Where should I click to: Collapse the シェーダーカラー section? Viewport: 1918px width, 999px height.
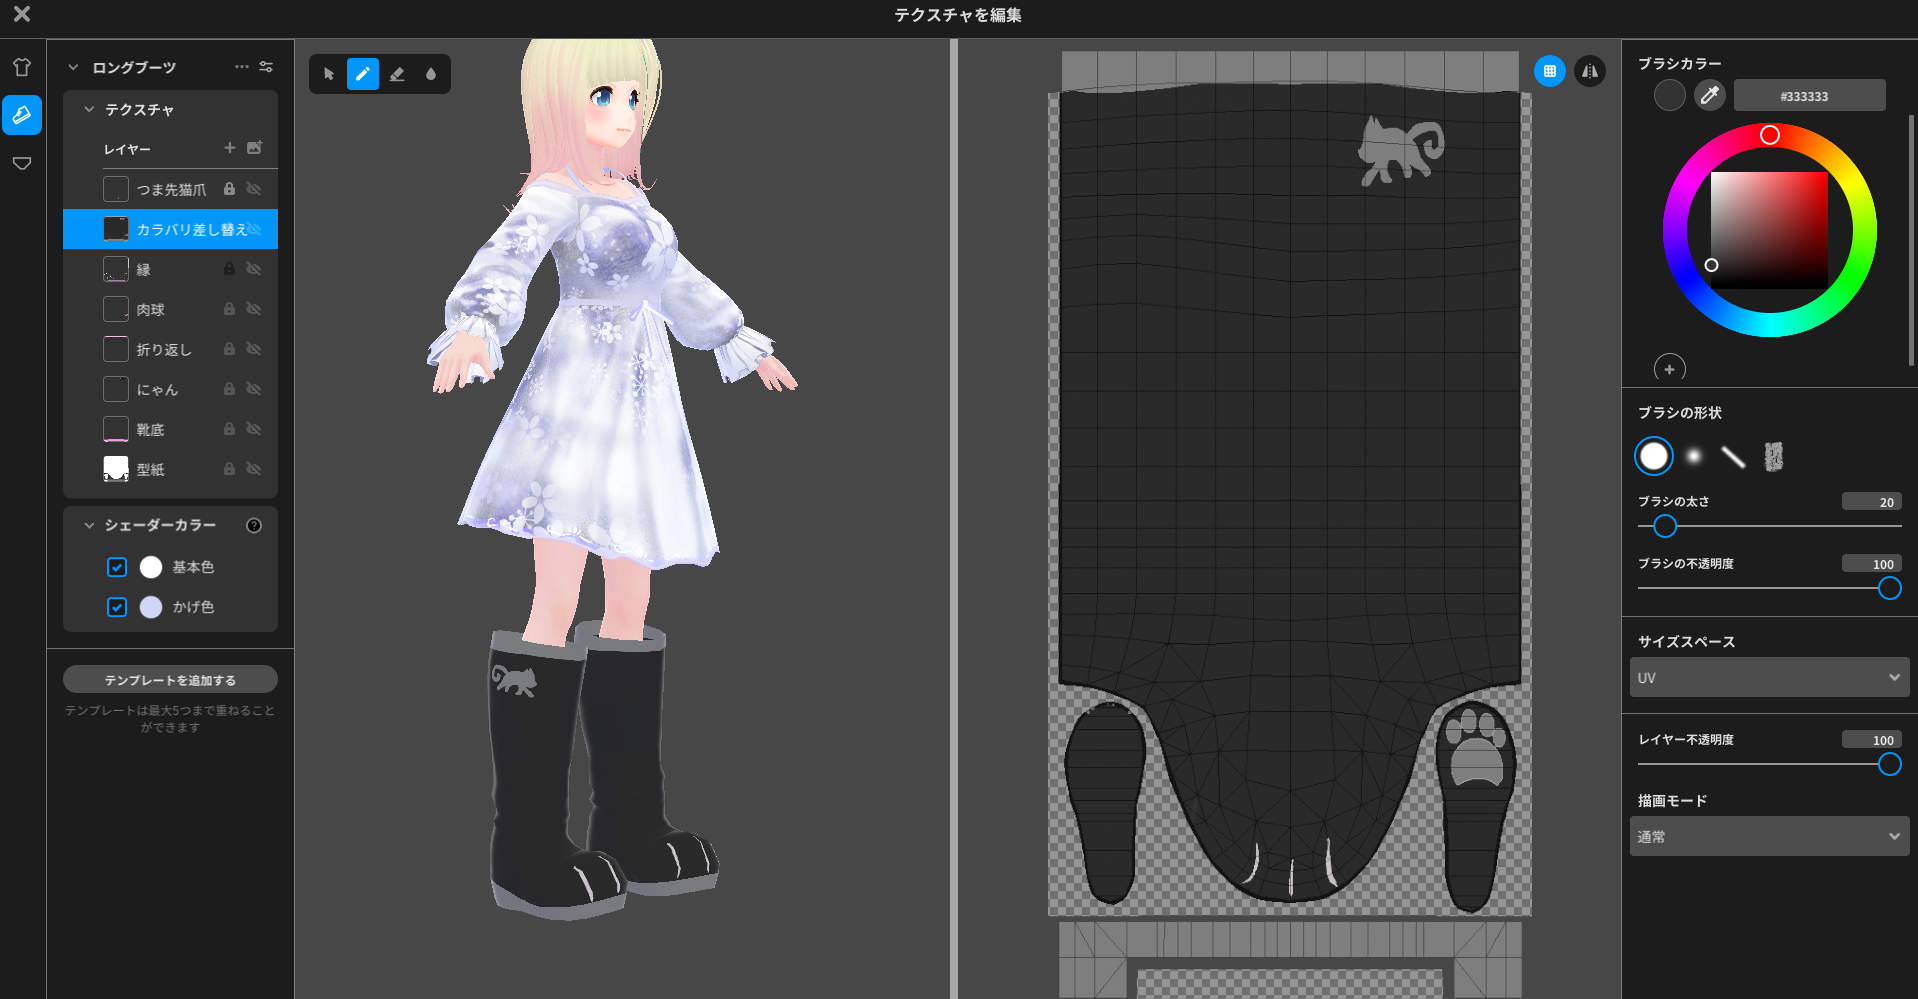(x=88, y=525)
